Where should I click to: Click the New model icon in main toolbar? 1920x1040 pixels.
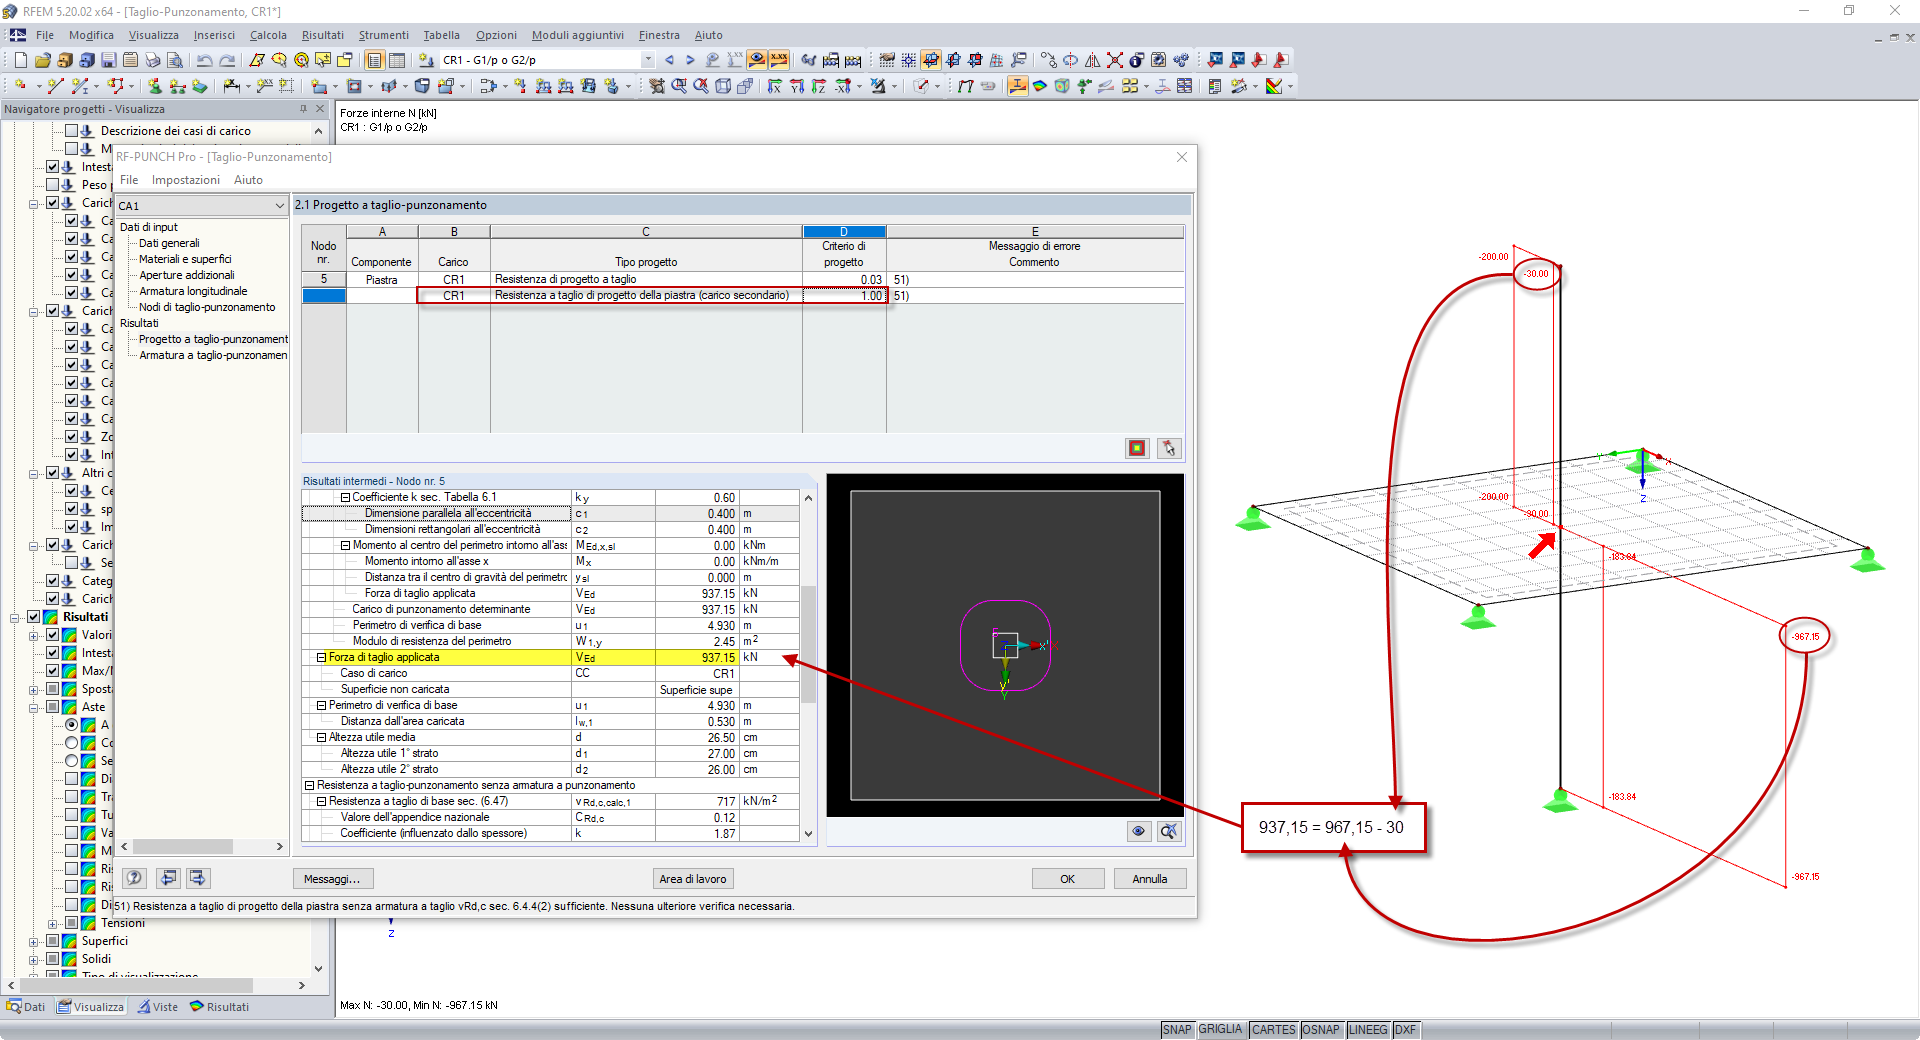20,60
